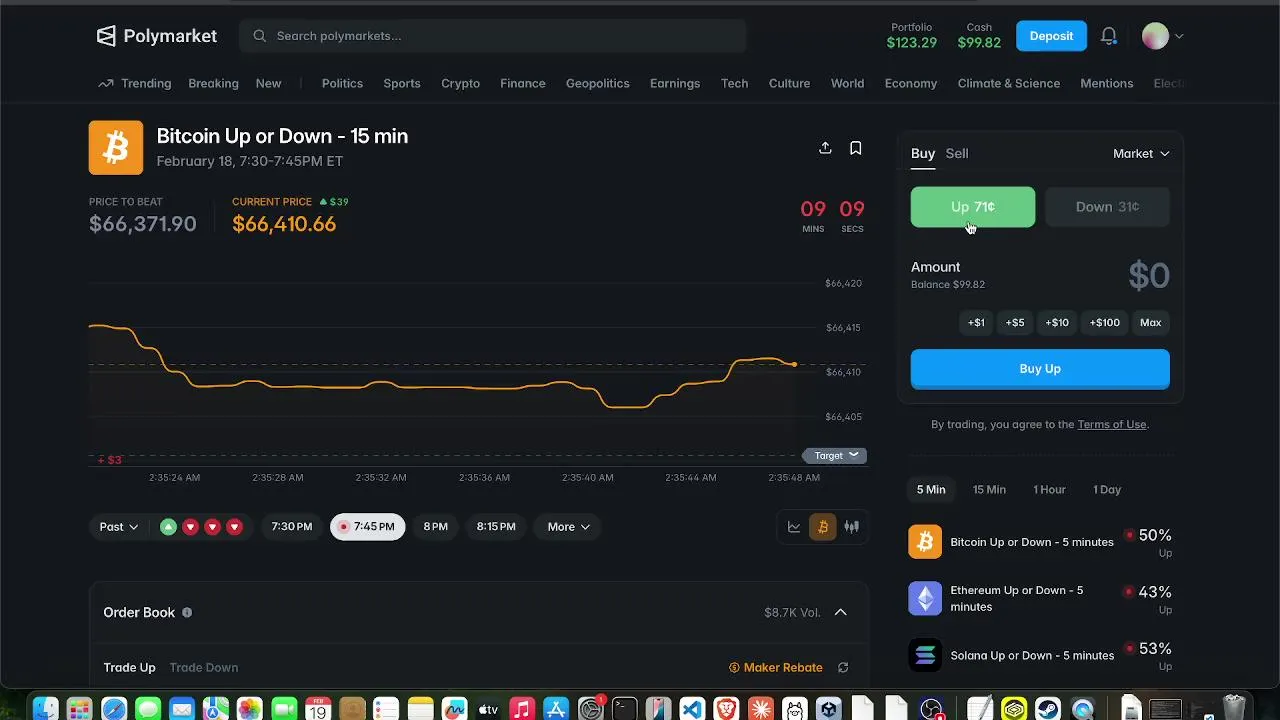Screen dimensions: 1280x720
Task: Open the profile avatar menu
Action: coord(1162,36)
